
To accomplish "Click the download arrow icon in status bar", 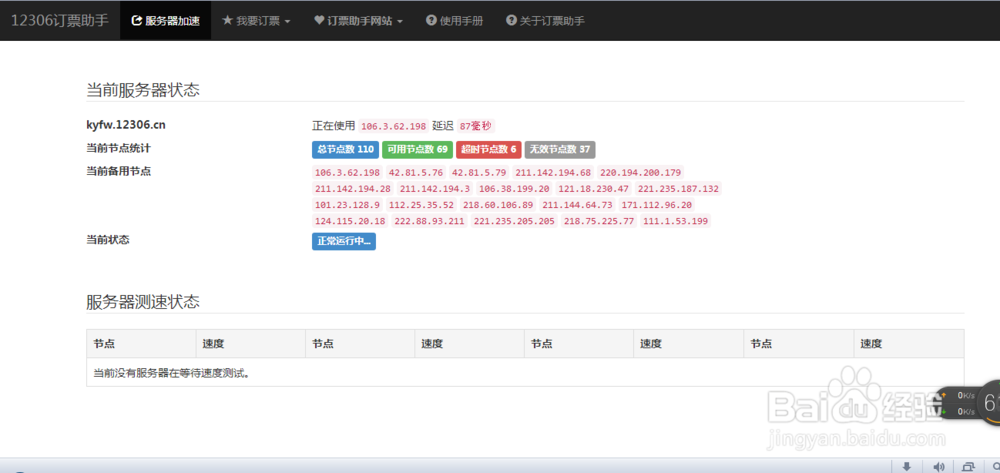I will 907,466.
